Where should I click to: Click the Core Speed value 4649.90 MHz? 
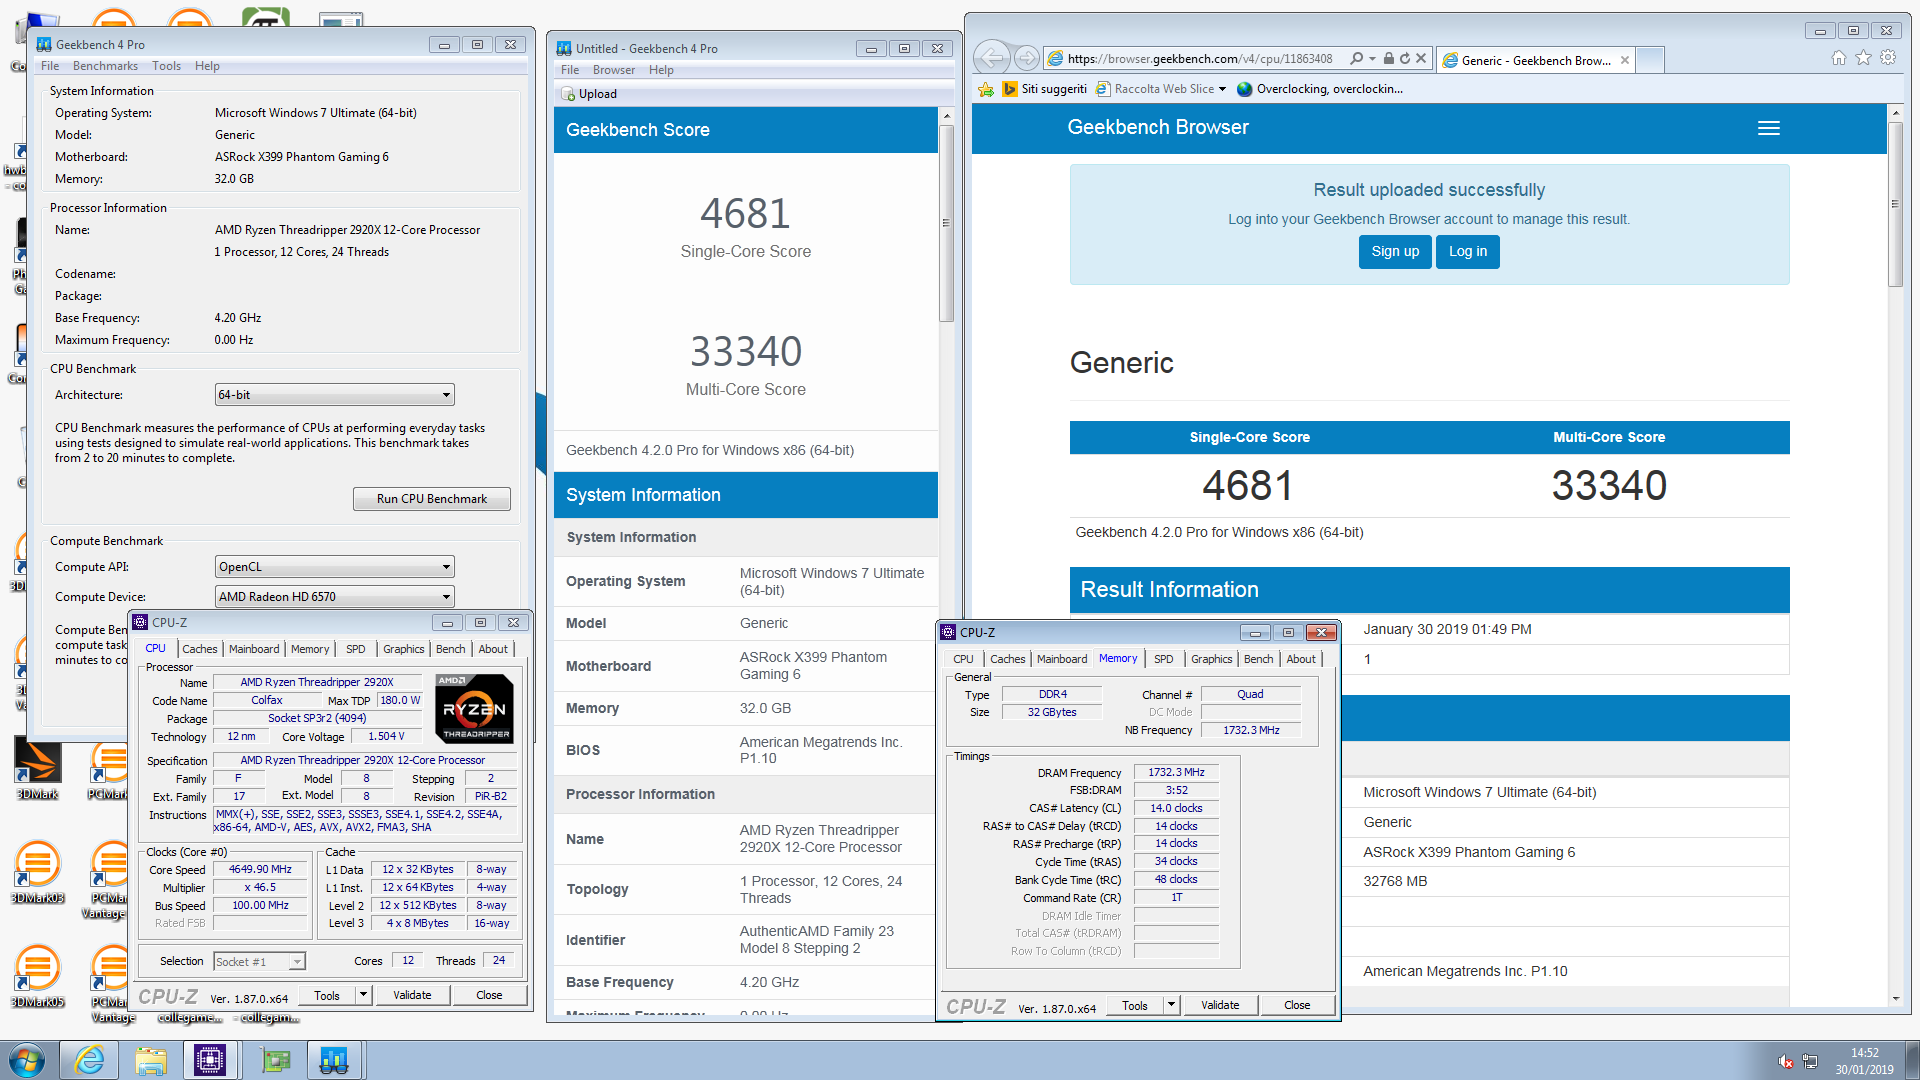pos(260,870)
